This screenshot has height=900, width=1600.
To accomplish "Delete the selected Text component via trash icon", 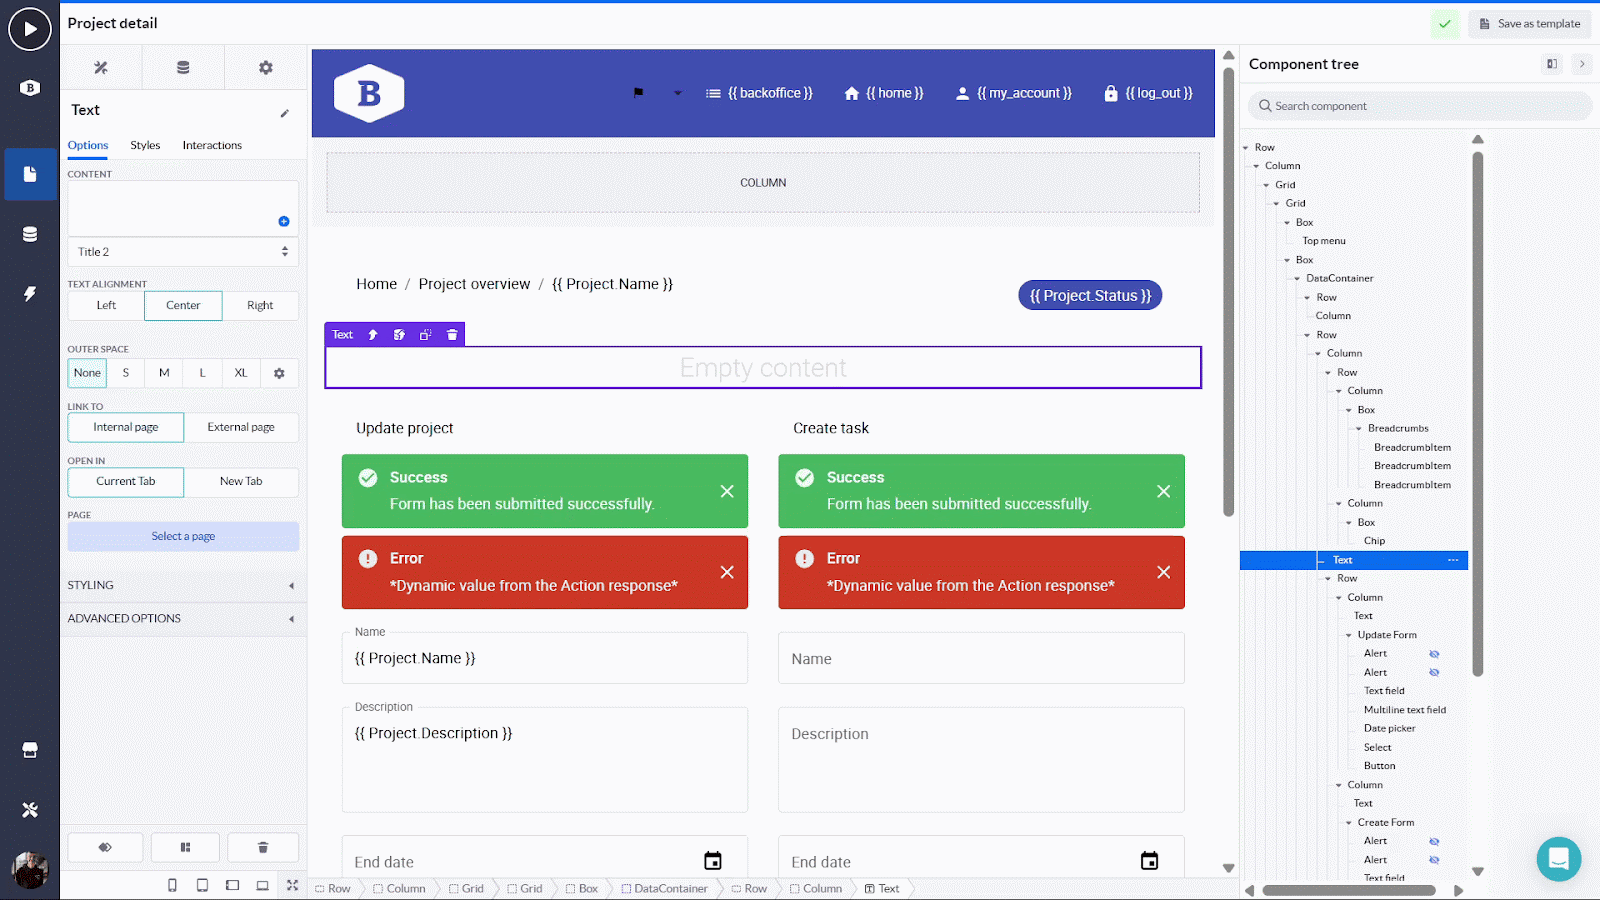I will (x=452, y=335).
